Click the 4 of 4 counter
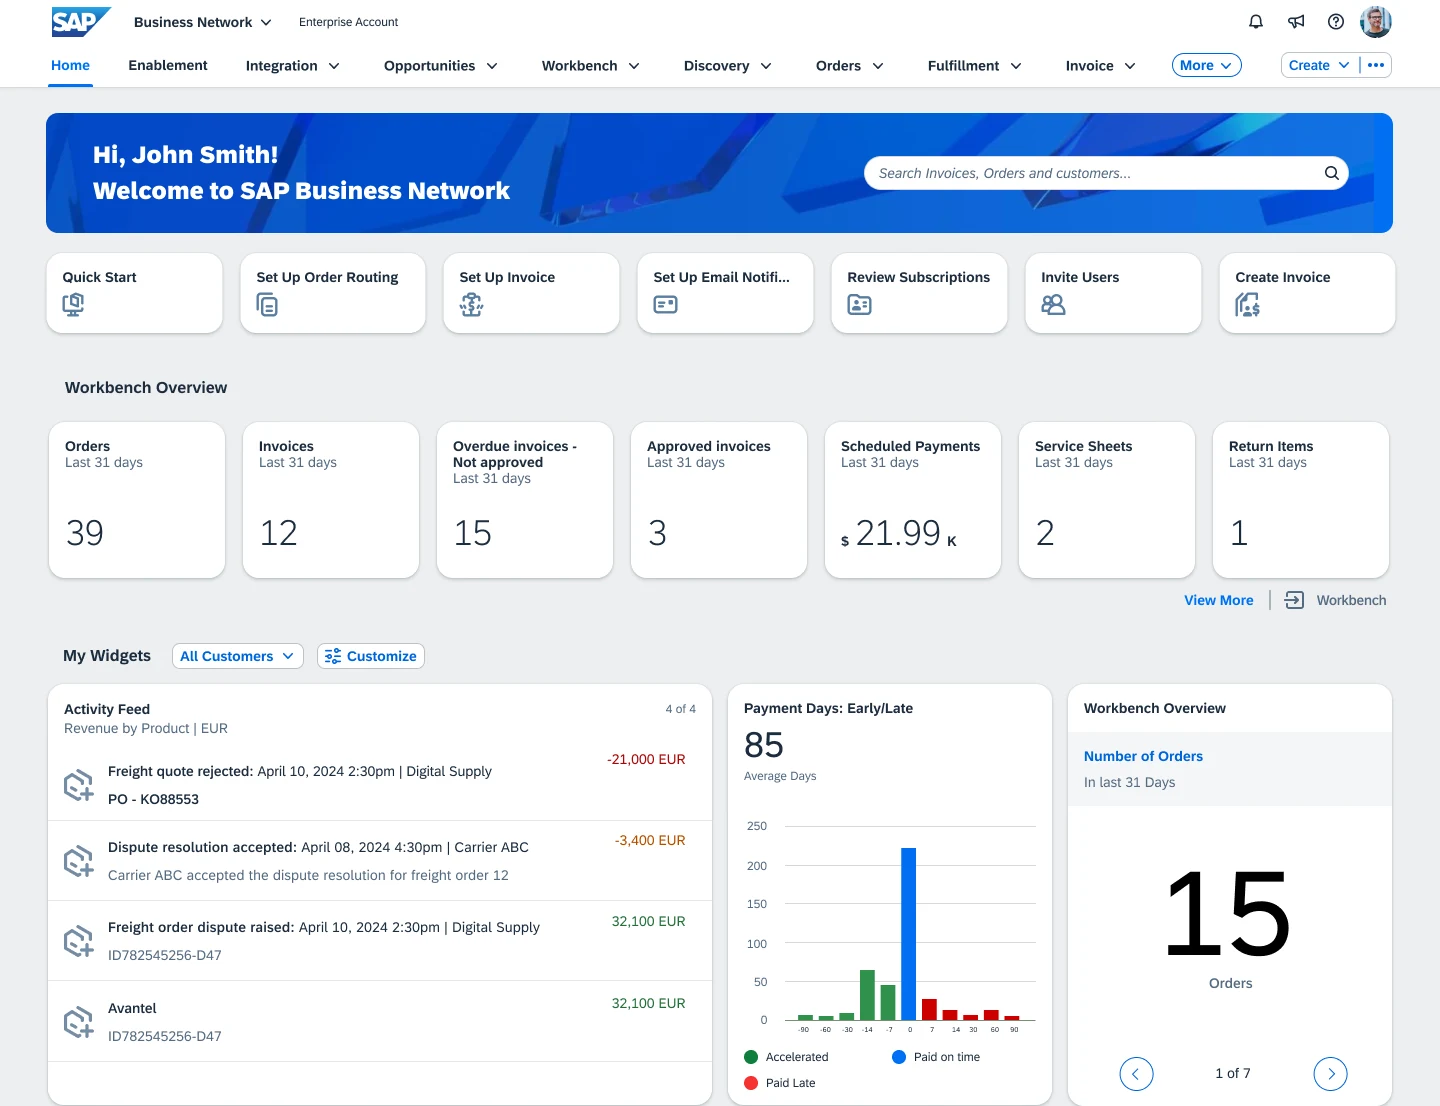Viewport: 1440px width, 1106px height. point(680,709)
